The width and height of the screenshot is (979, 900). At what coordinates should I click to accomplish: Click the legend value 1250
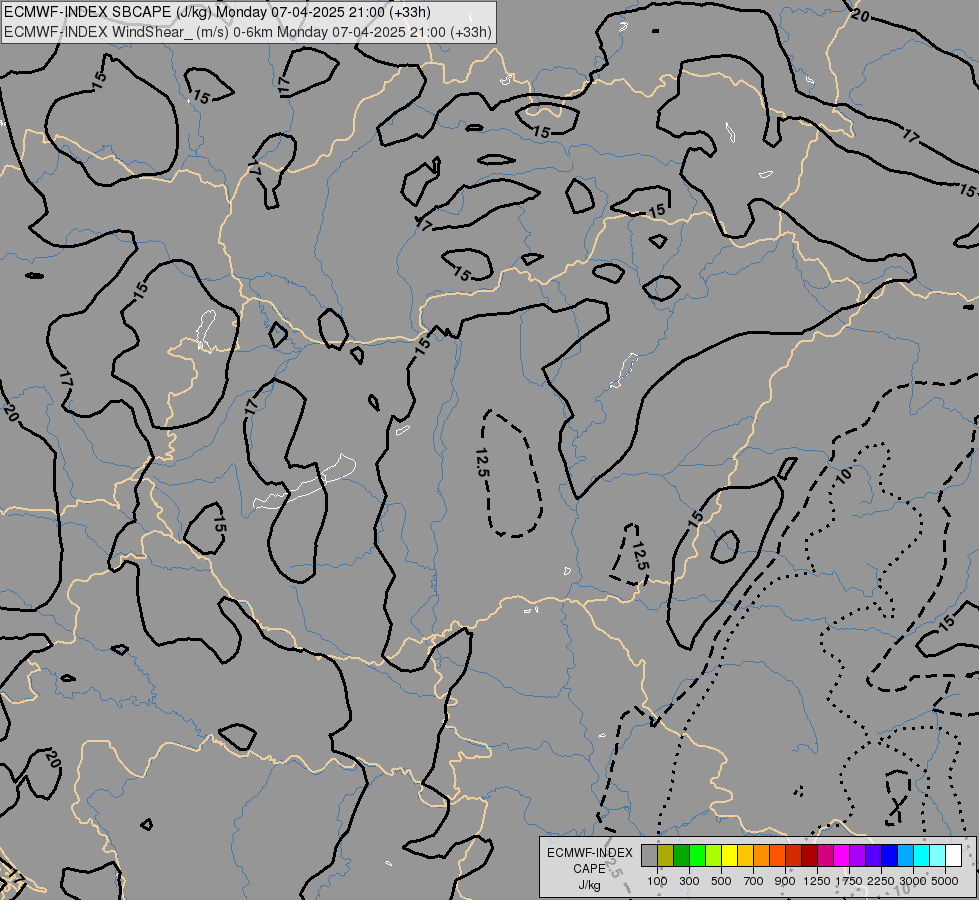[x=817, y=881]
